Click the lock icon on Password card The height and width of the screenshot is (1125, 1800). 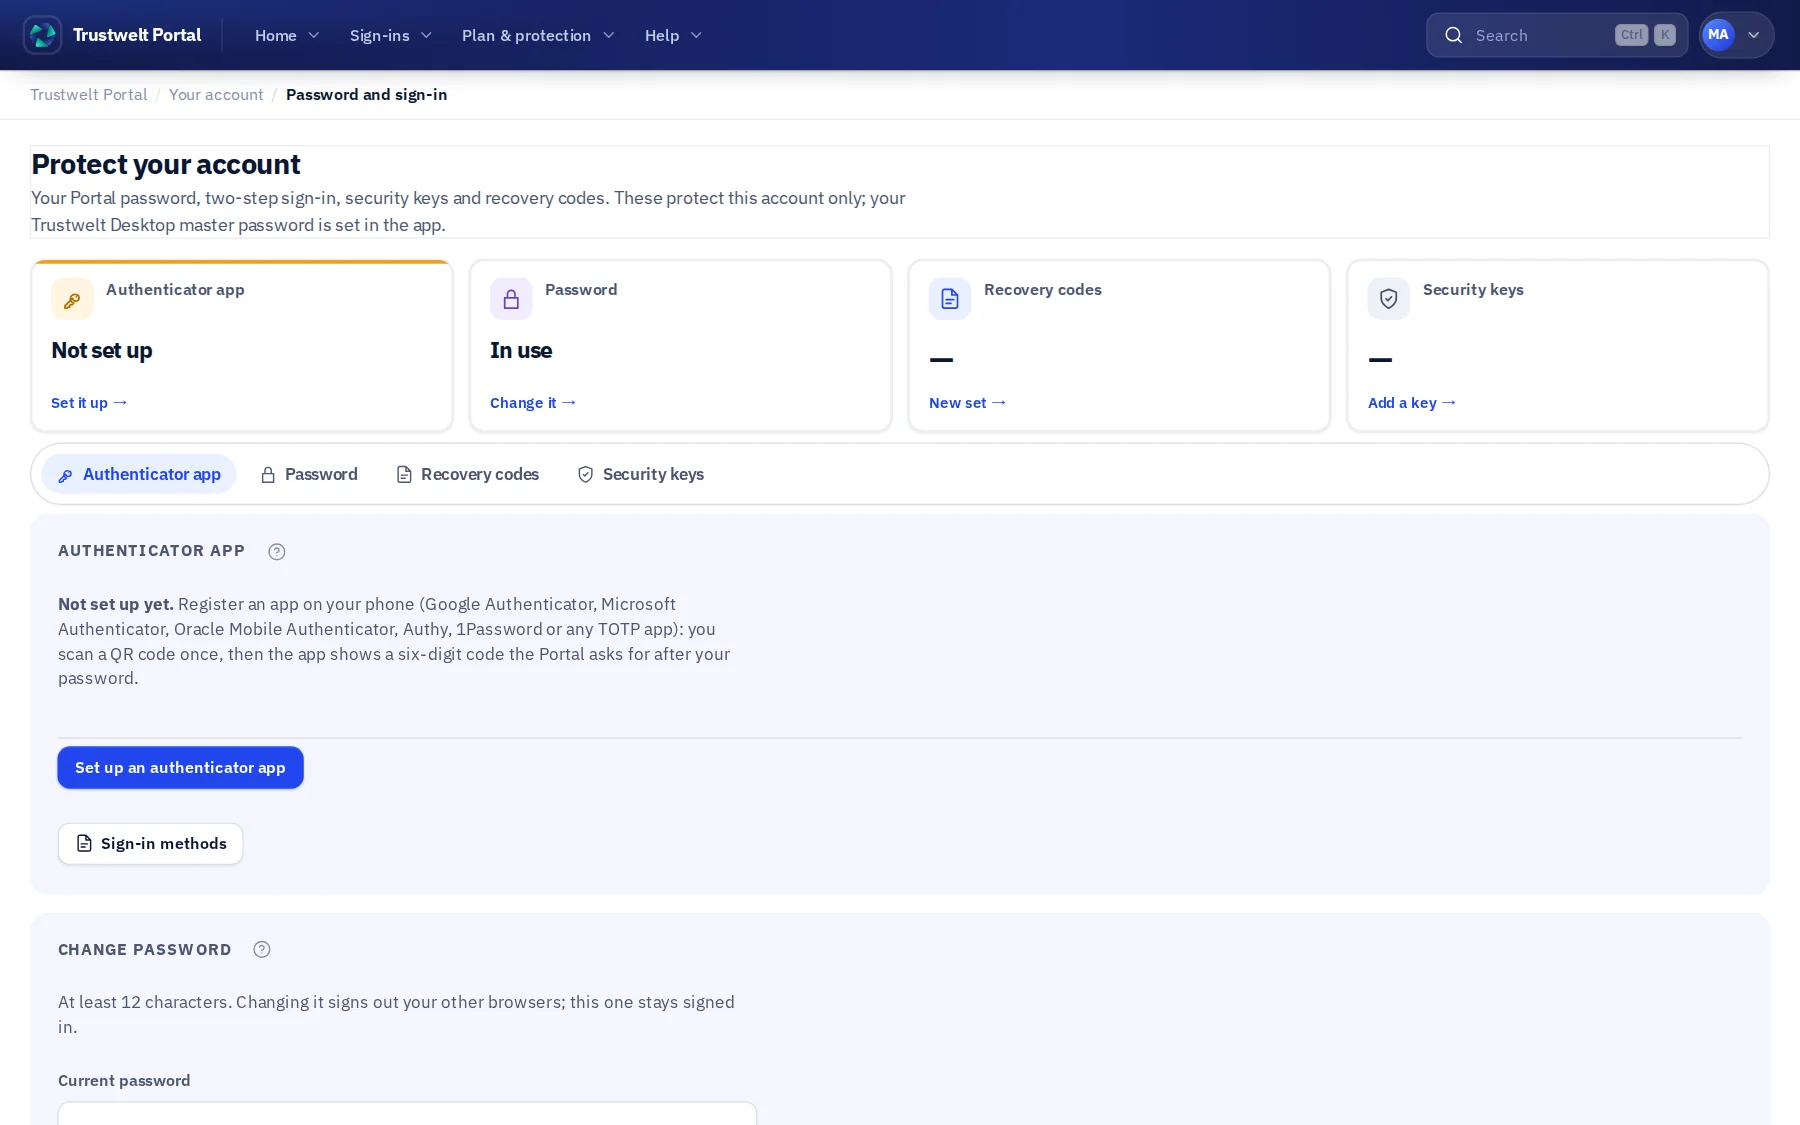pos(511,299)
